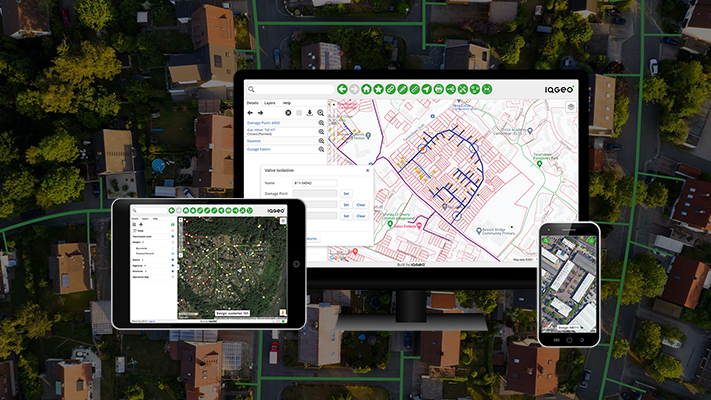This screenshot has width=711, height=400.
Task: Clear results with the circled X icon
Action: 288,112
